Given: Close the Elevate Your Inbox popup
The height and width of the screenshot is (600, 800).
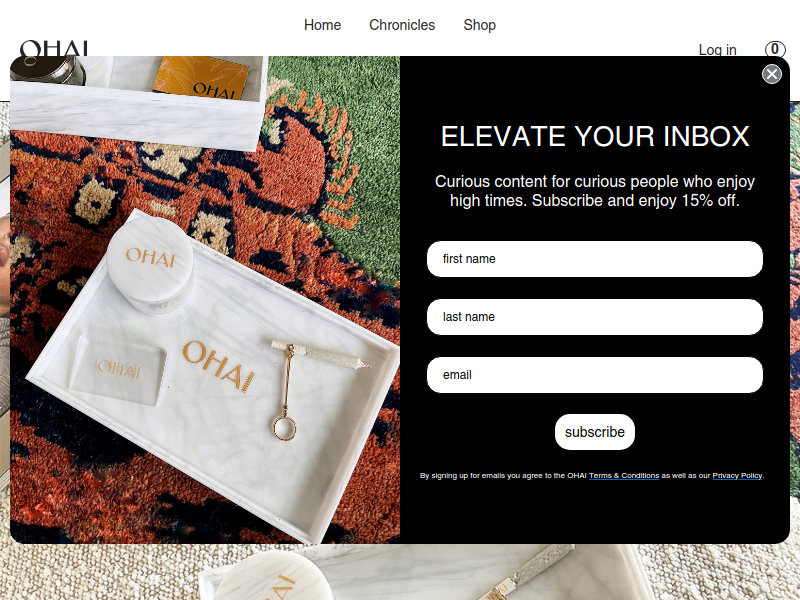Looking at the screenshot, I should (x=771, y=74).
